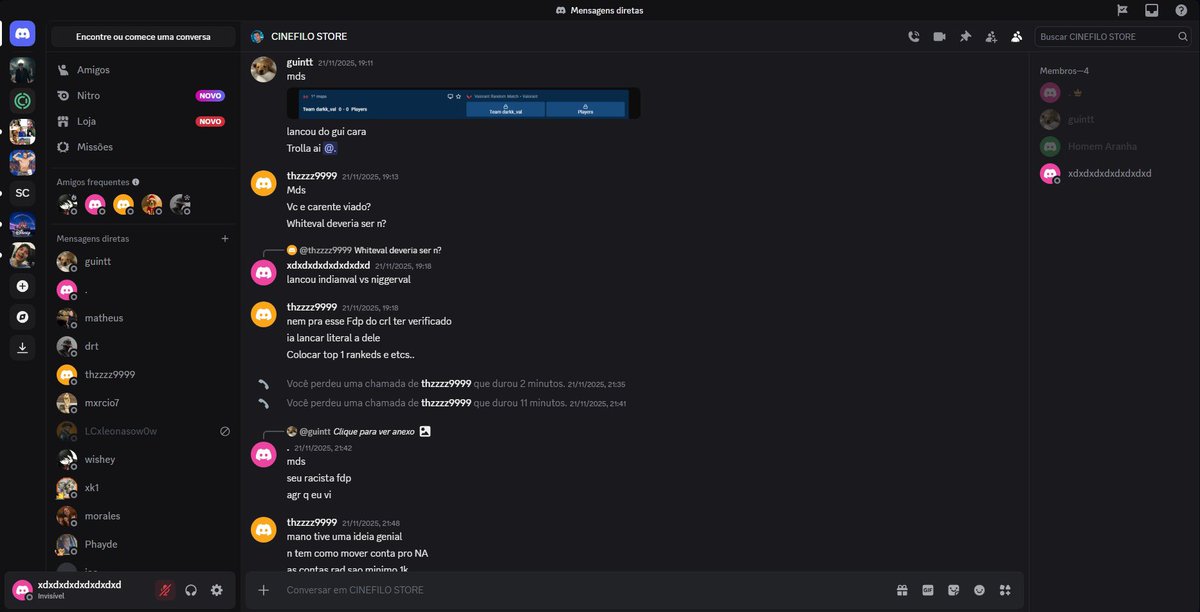Open user settings gear
Image resolution: width=1200 pixels, height=612 pixels.
(216, 590)
